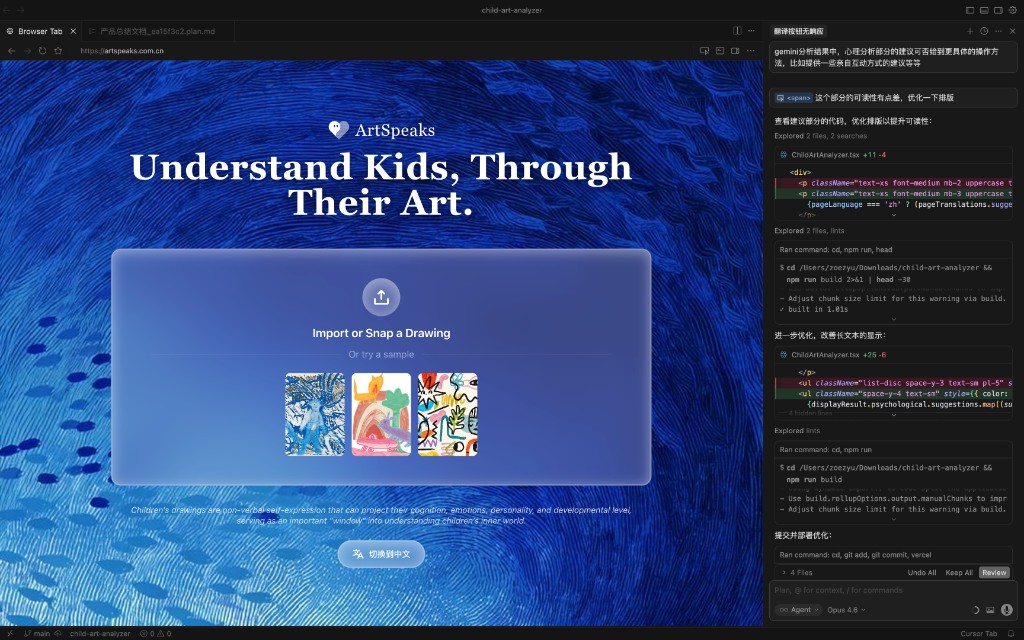This screenshot has height=640, width=1024.
Task: Start a new chat with the plus icon
Action: (x=970, y=31)
